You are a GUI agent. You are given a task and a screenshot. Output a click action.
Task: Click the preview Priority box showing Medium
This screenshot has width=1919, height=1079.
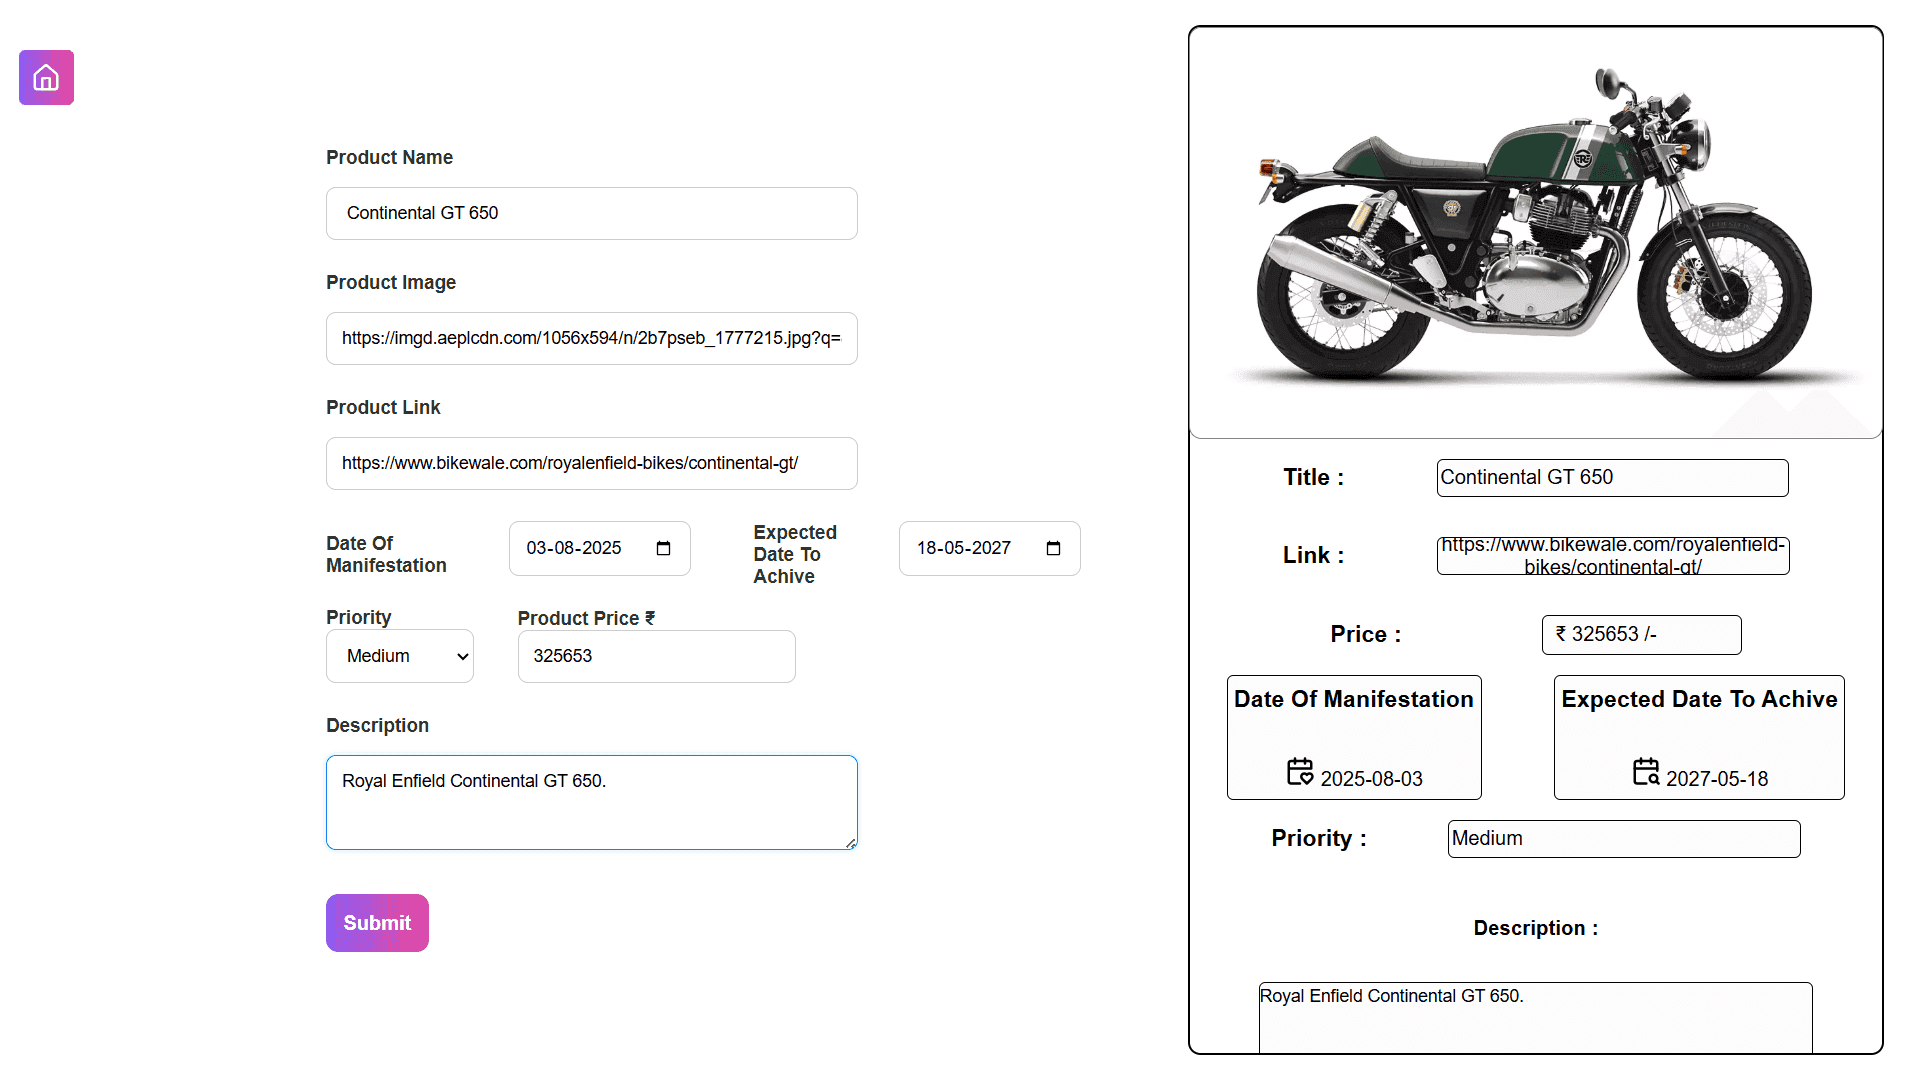[x=1623, y=839]
